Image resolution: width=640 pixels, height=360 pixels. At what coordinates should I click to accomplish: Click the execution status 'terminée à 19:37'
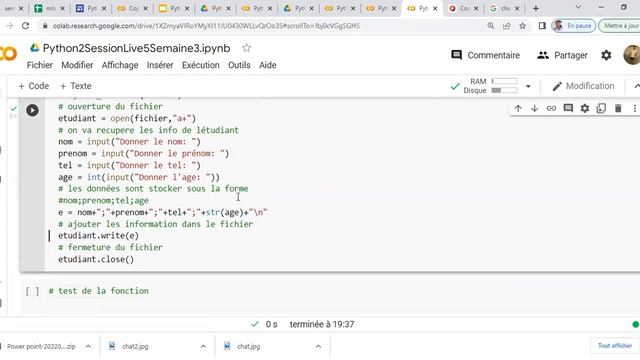322,324
